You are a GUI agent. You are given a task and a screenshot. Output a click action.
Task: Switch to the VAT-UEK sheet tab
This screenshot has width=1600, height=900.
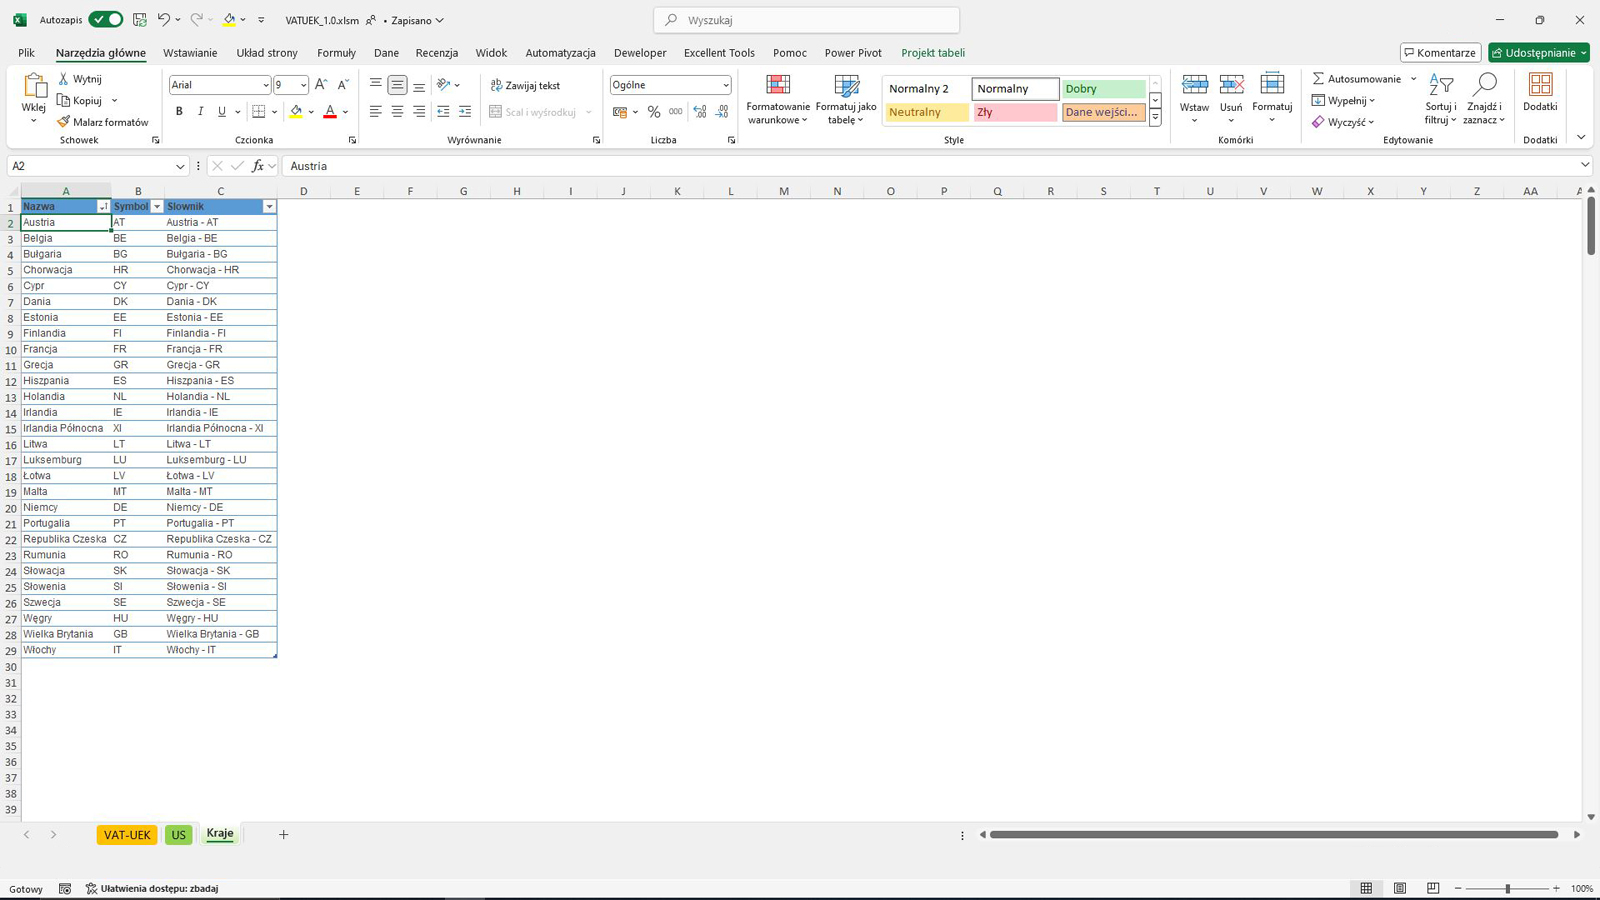[x=127, y=835]
